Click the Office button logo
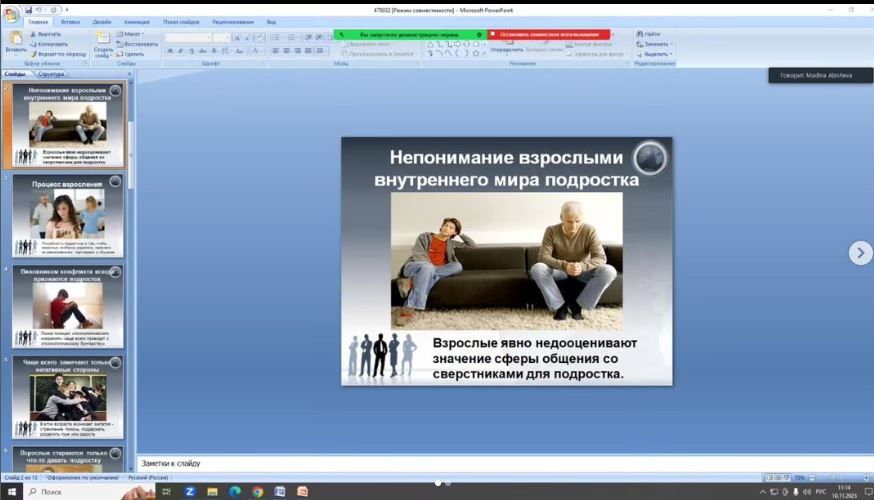 click(11, 13)
